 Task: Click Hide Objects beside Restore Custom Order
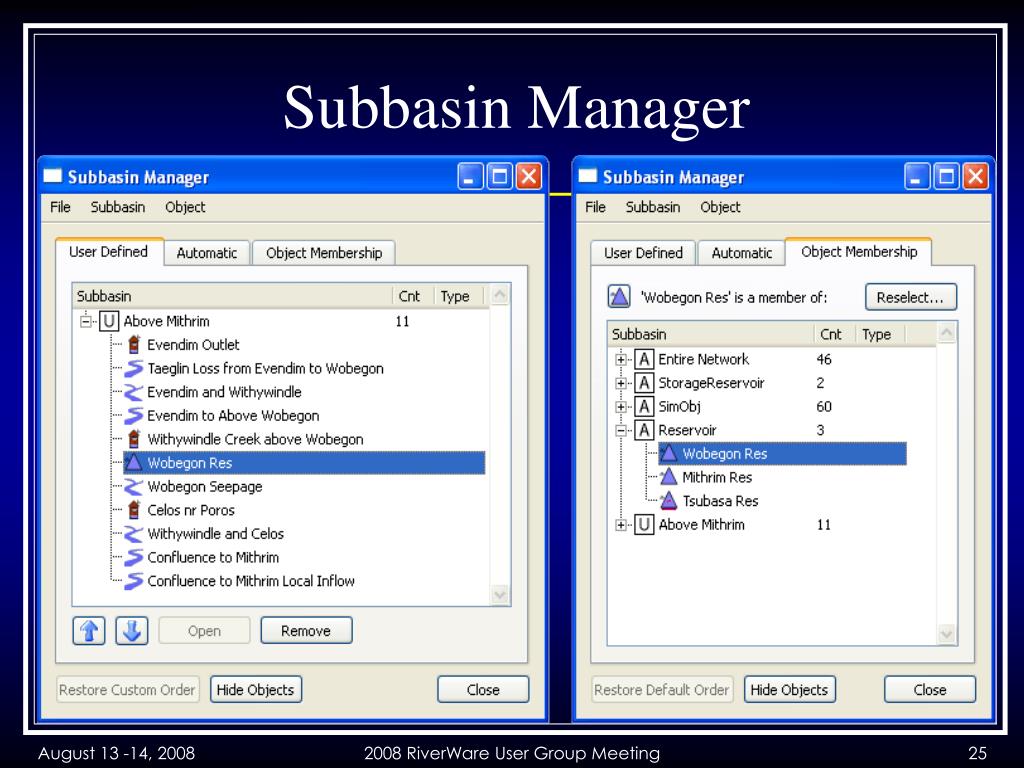pos(255,690)
